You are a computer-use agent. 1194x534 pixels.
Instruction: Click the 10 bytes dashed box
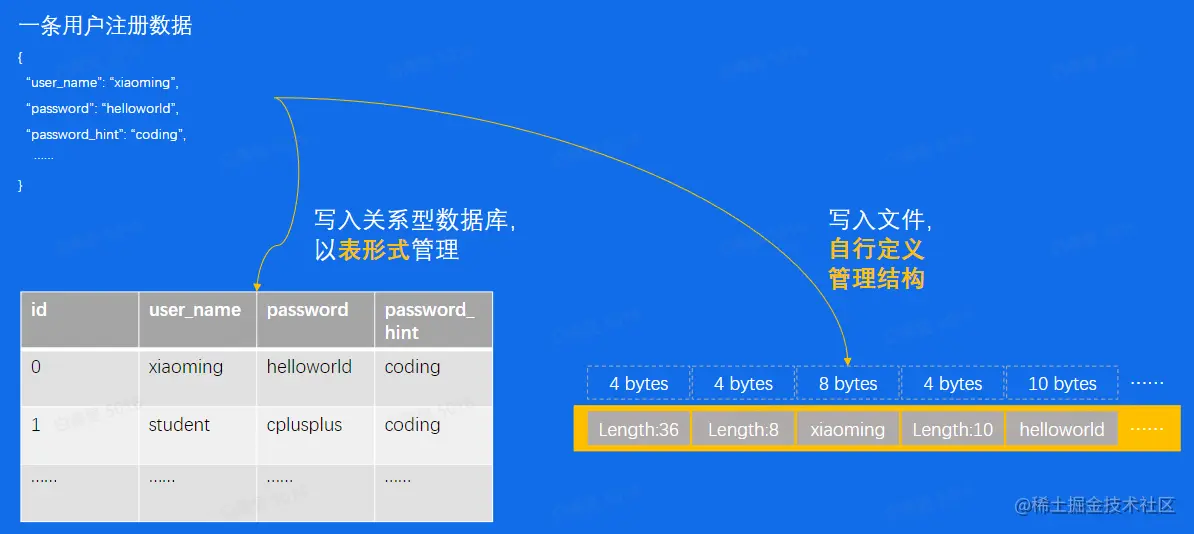(x=1062, y=383)
